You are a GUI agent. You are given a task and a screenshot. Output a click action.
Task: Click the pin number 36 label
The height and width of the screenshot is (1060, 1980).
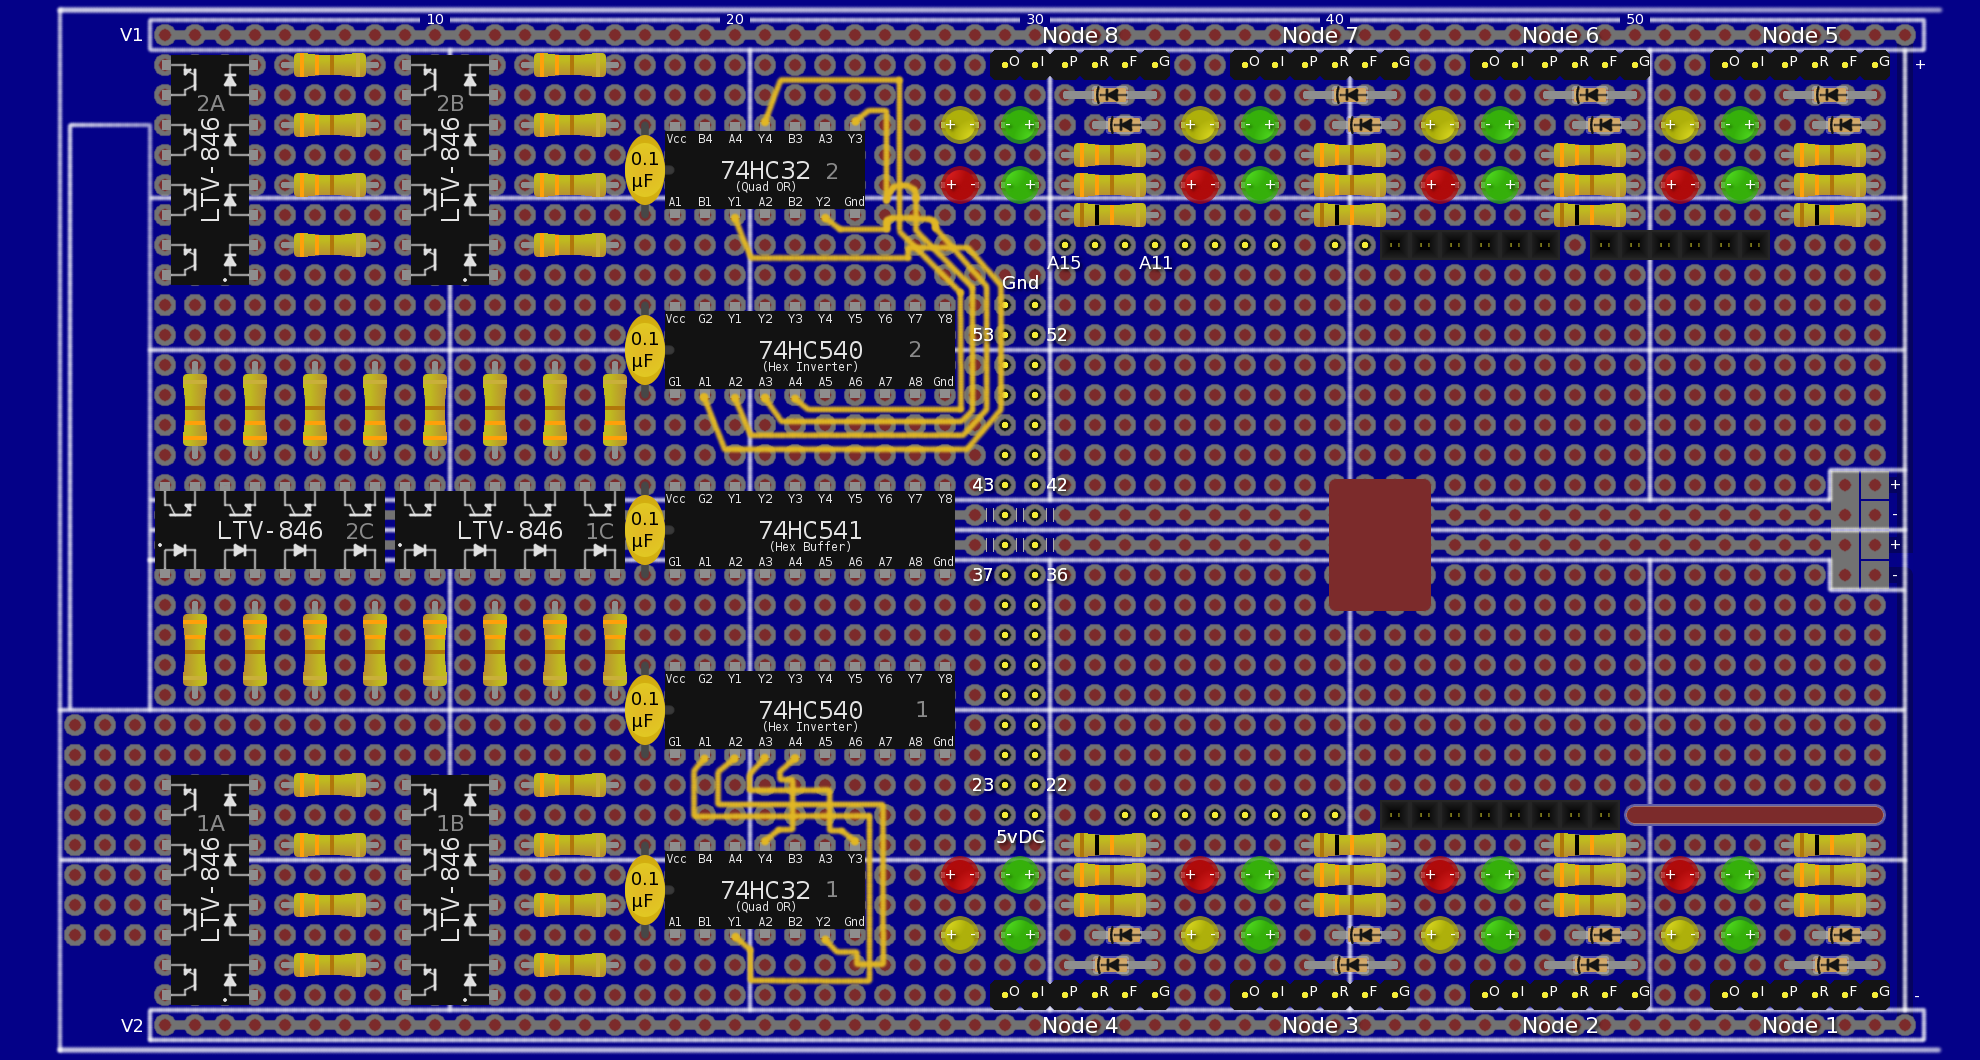pyautogui.click(x=1057, y=575)
